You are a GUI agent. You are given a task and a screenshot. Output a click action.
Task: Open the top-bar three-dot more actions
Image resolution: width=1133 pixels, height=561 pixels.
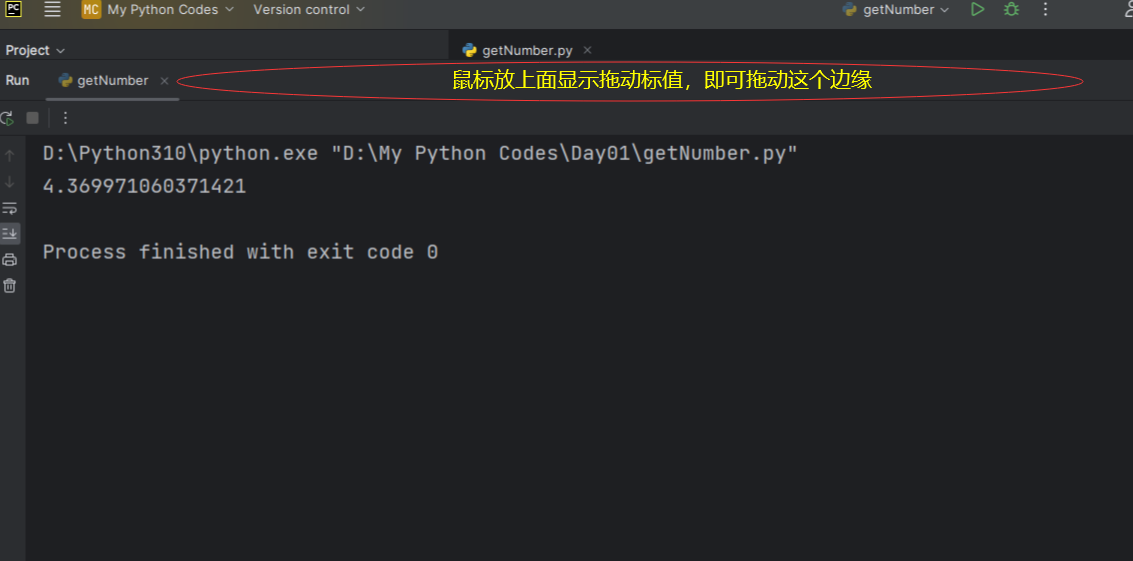tap(1046, 10)
